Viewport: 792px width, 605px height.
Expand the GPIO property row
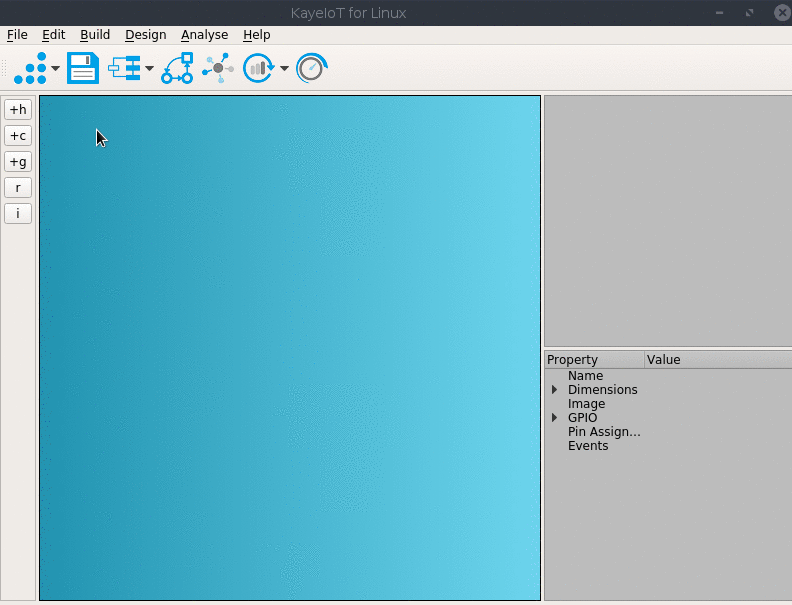click(x=555, y=418)
